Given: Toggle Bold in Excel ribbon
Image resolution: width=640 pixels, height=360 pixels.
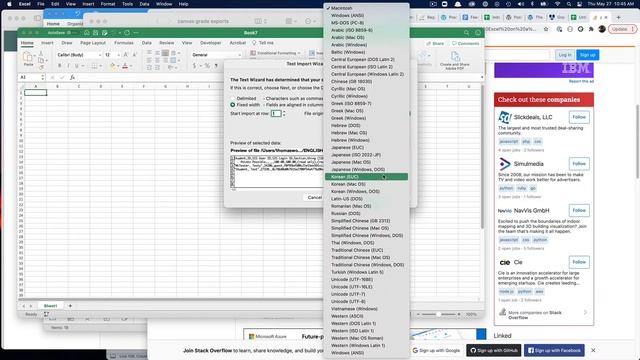Looking at the screenshot, I should 60,66.
